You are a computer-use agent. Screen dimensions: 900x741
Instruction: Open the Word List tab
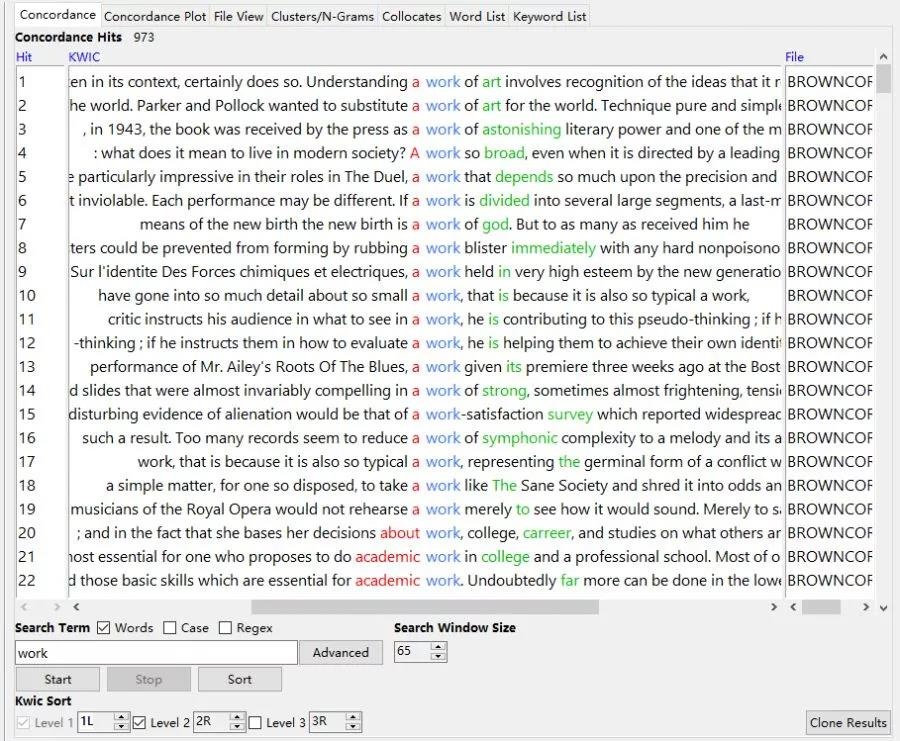coord(477,16)
